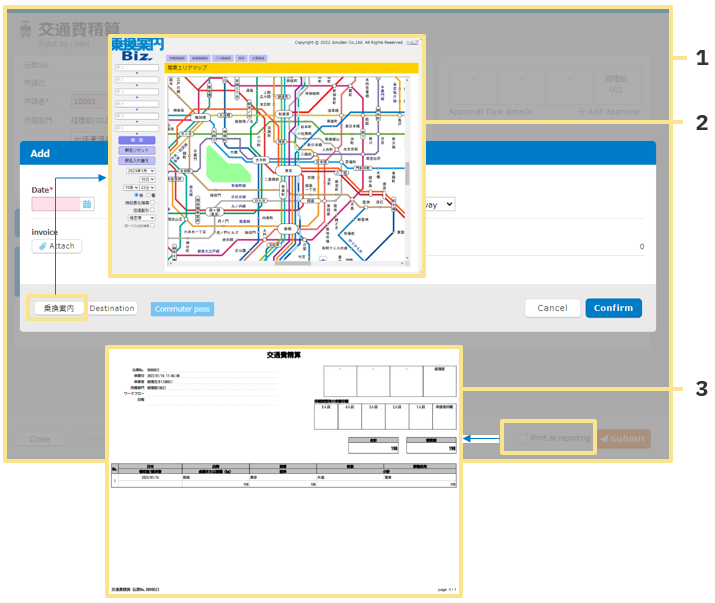
Task: Click the first tab above the area map
Action: pos(175,59)
